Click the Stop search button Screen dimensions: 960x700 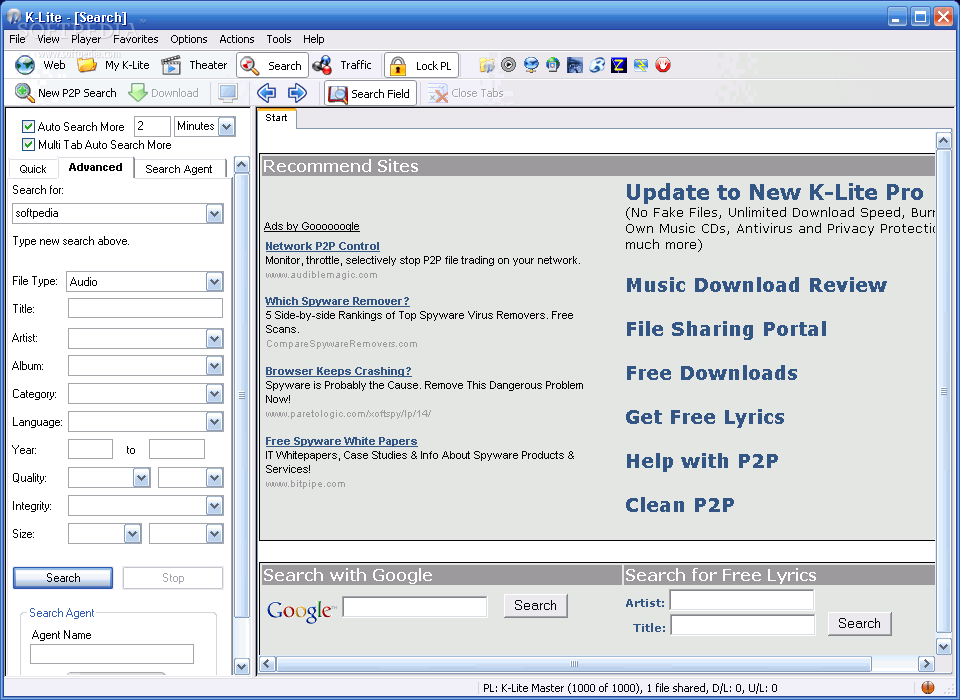[173, 578]
